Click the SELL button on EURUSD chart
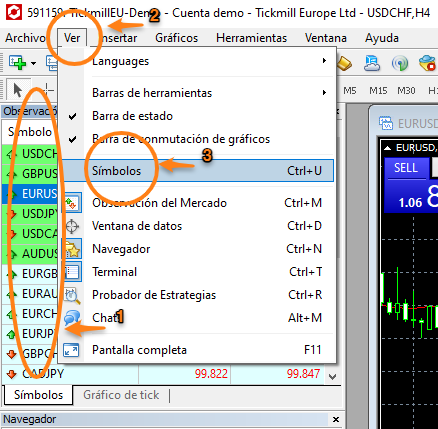Image resolution: width=438 pixels, height=429 pixels. coord(406,168)
